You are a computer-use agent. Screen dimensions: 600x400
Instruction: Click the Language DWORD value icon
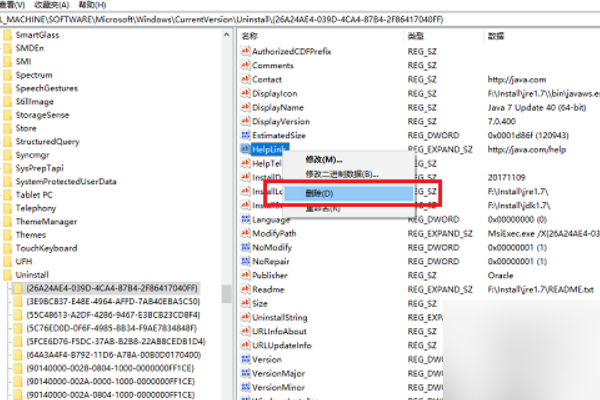pos(245,219)
